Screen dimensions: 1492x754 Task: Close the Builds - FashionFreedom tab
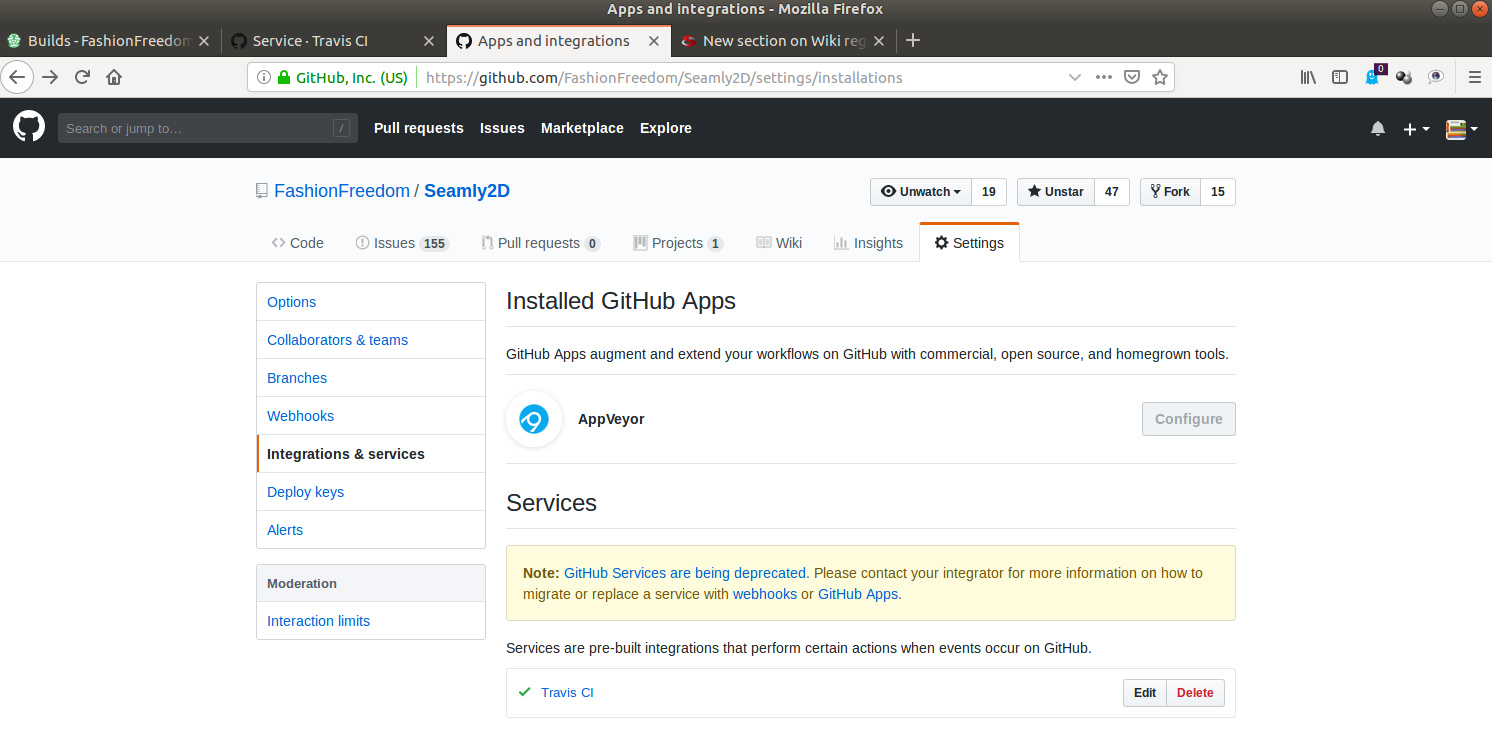point(204,41)
